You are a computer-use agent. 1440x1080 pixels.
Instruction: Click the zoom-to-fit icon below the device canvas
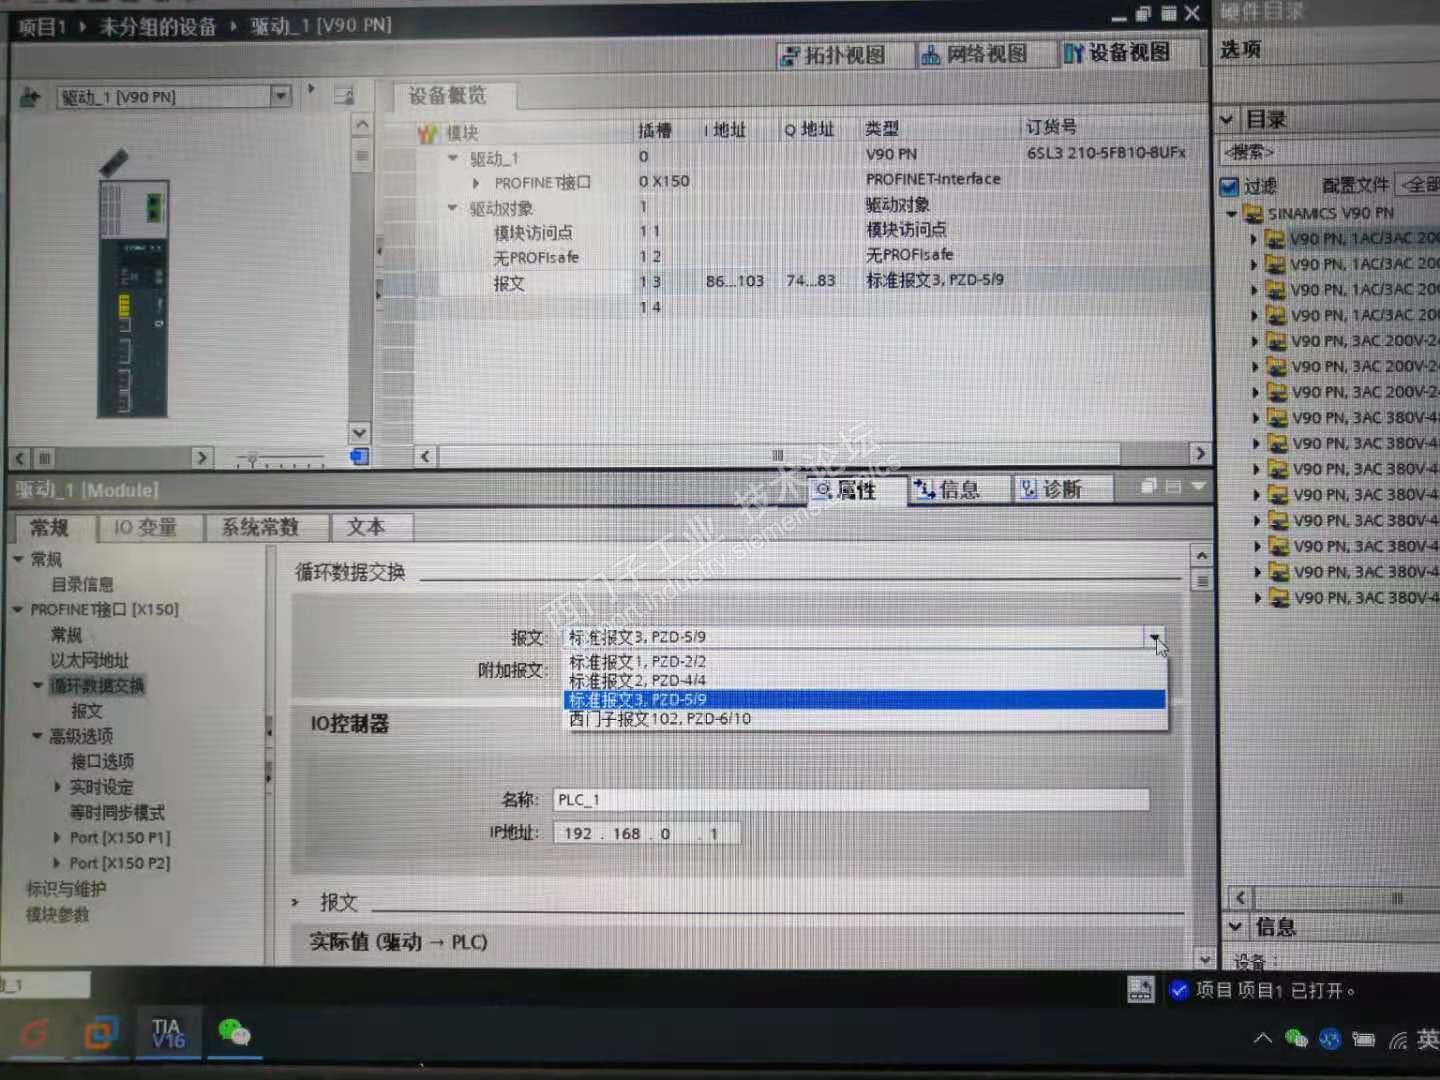359,457
